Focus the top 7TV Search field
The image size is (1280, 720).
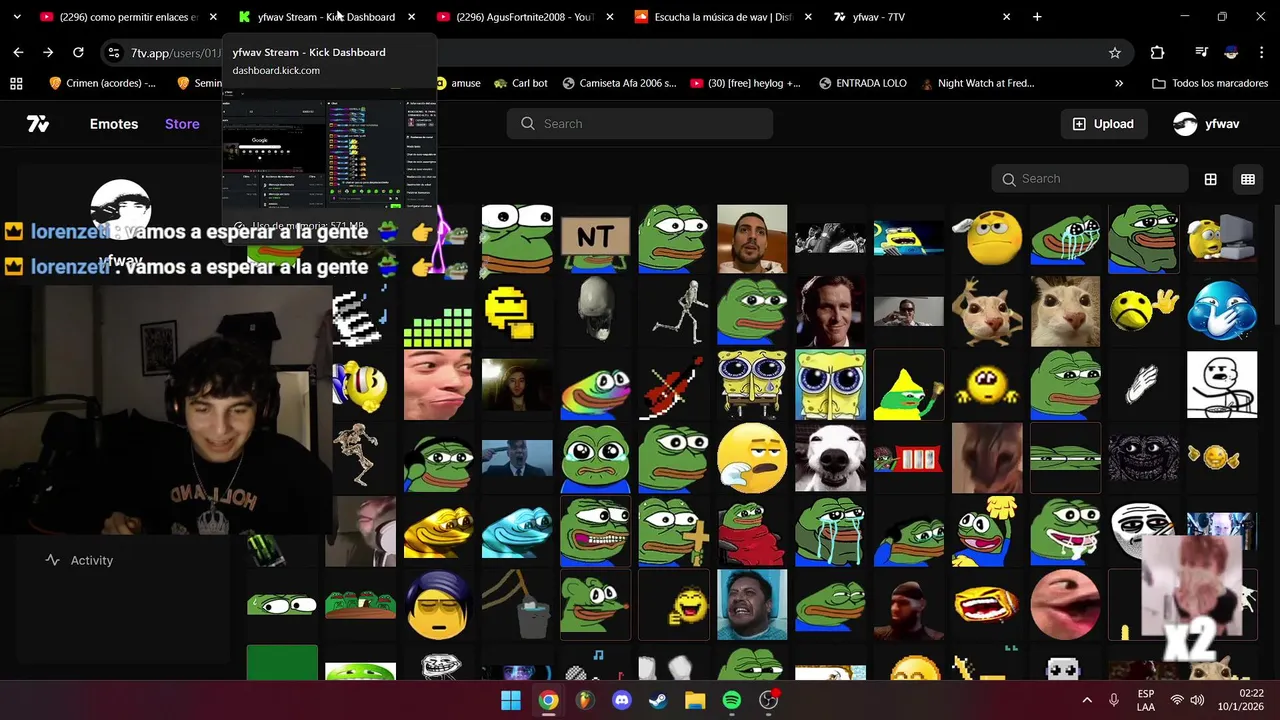pyautogui.click(x=640, y=124)
